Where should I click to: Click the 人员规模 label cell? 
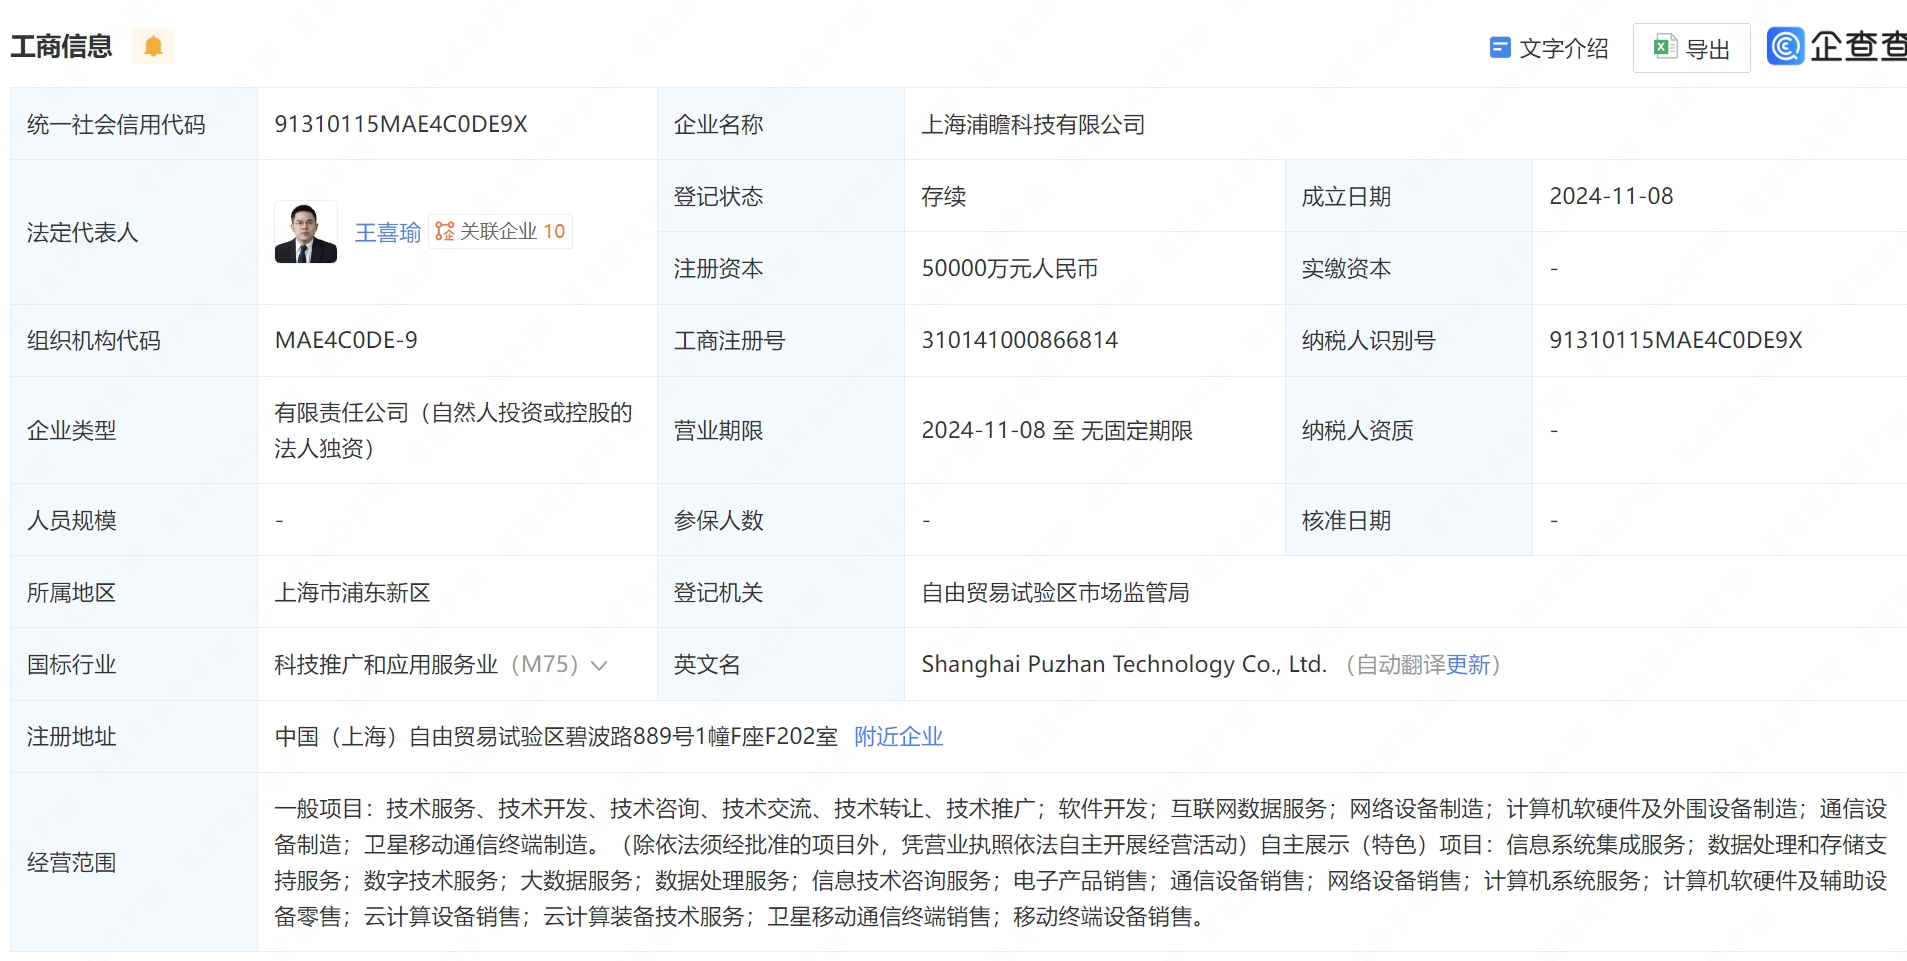(x=134, y=520)
